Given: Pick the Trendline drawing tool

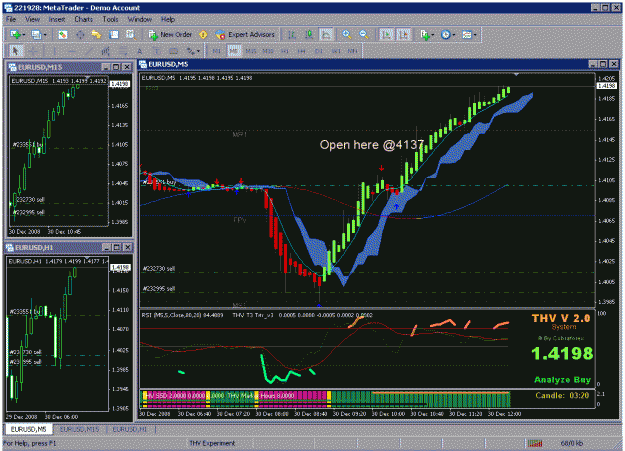Looking at the screenshot, I should 88,51.
